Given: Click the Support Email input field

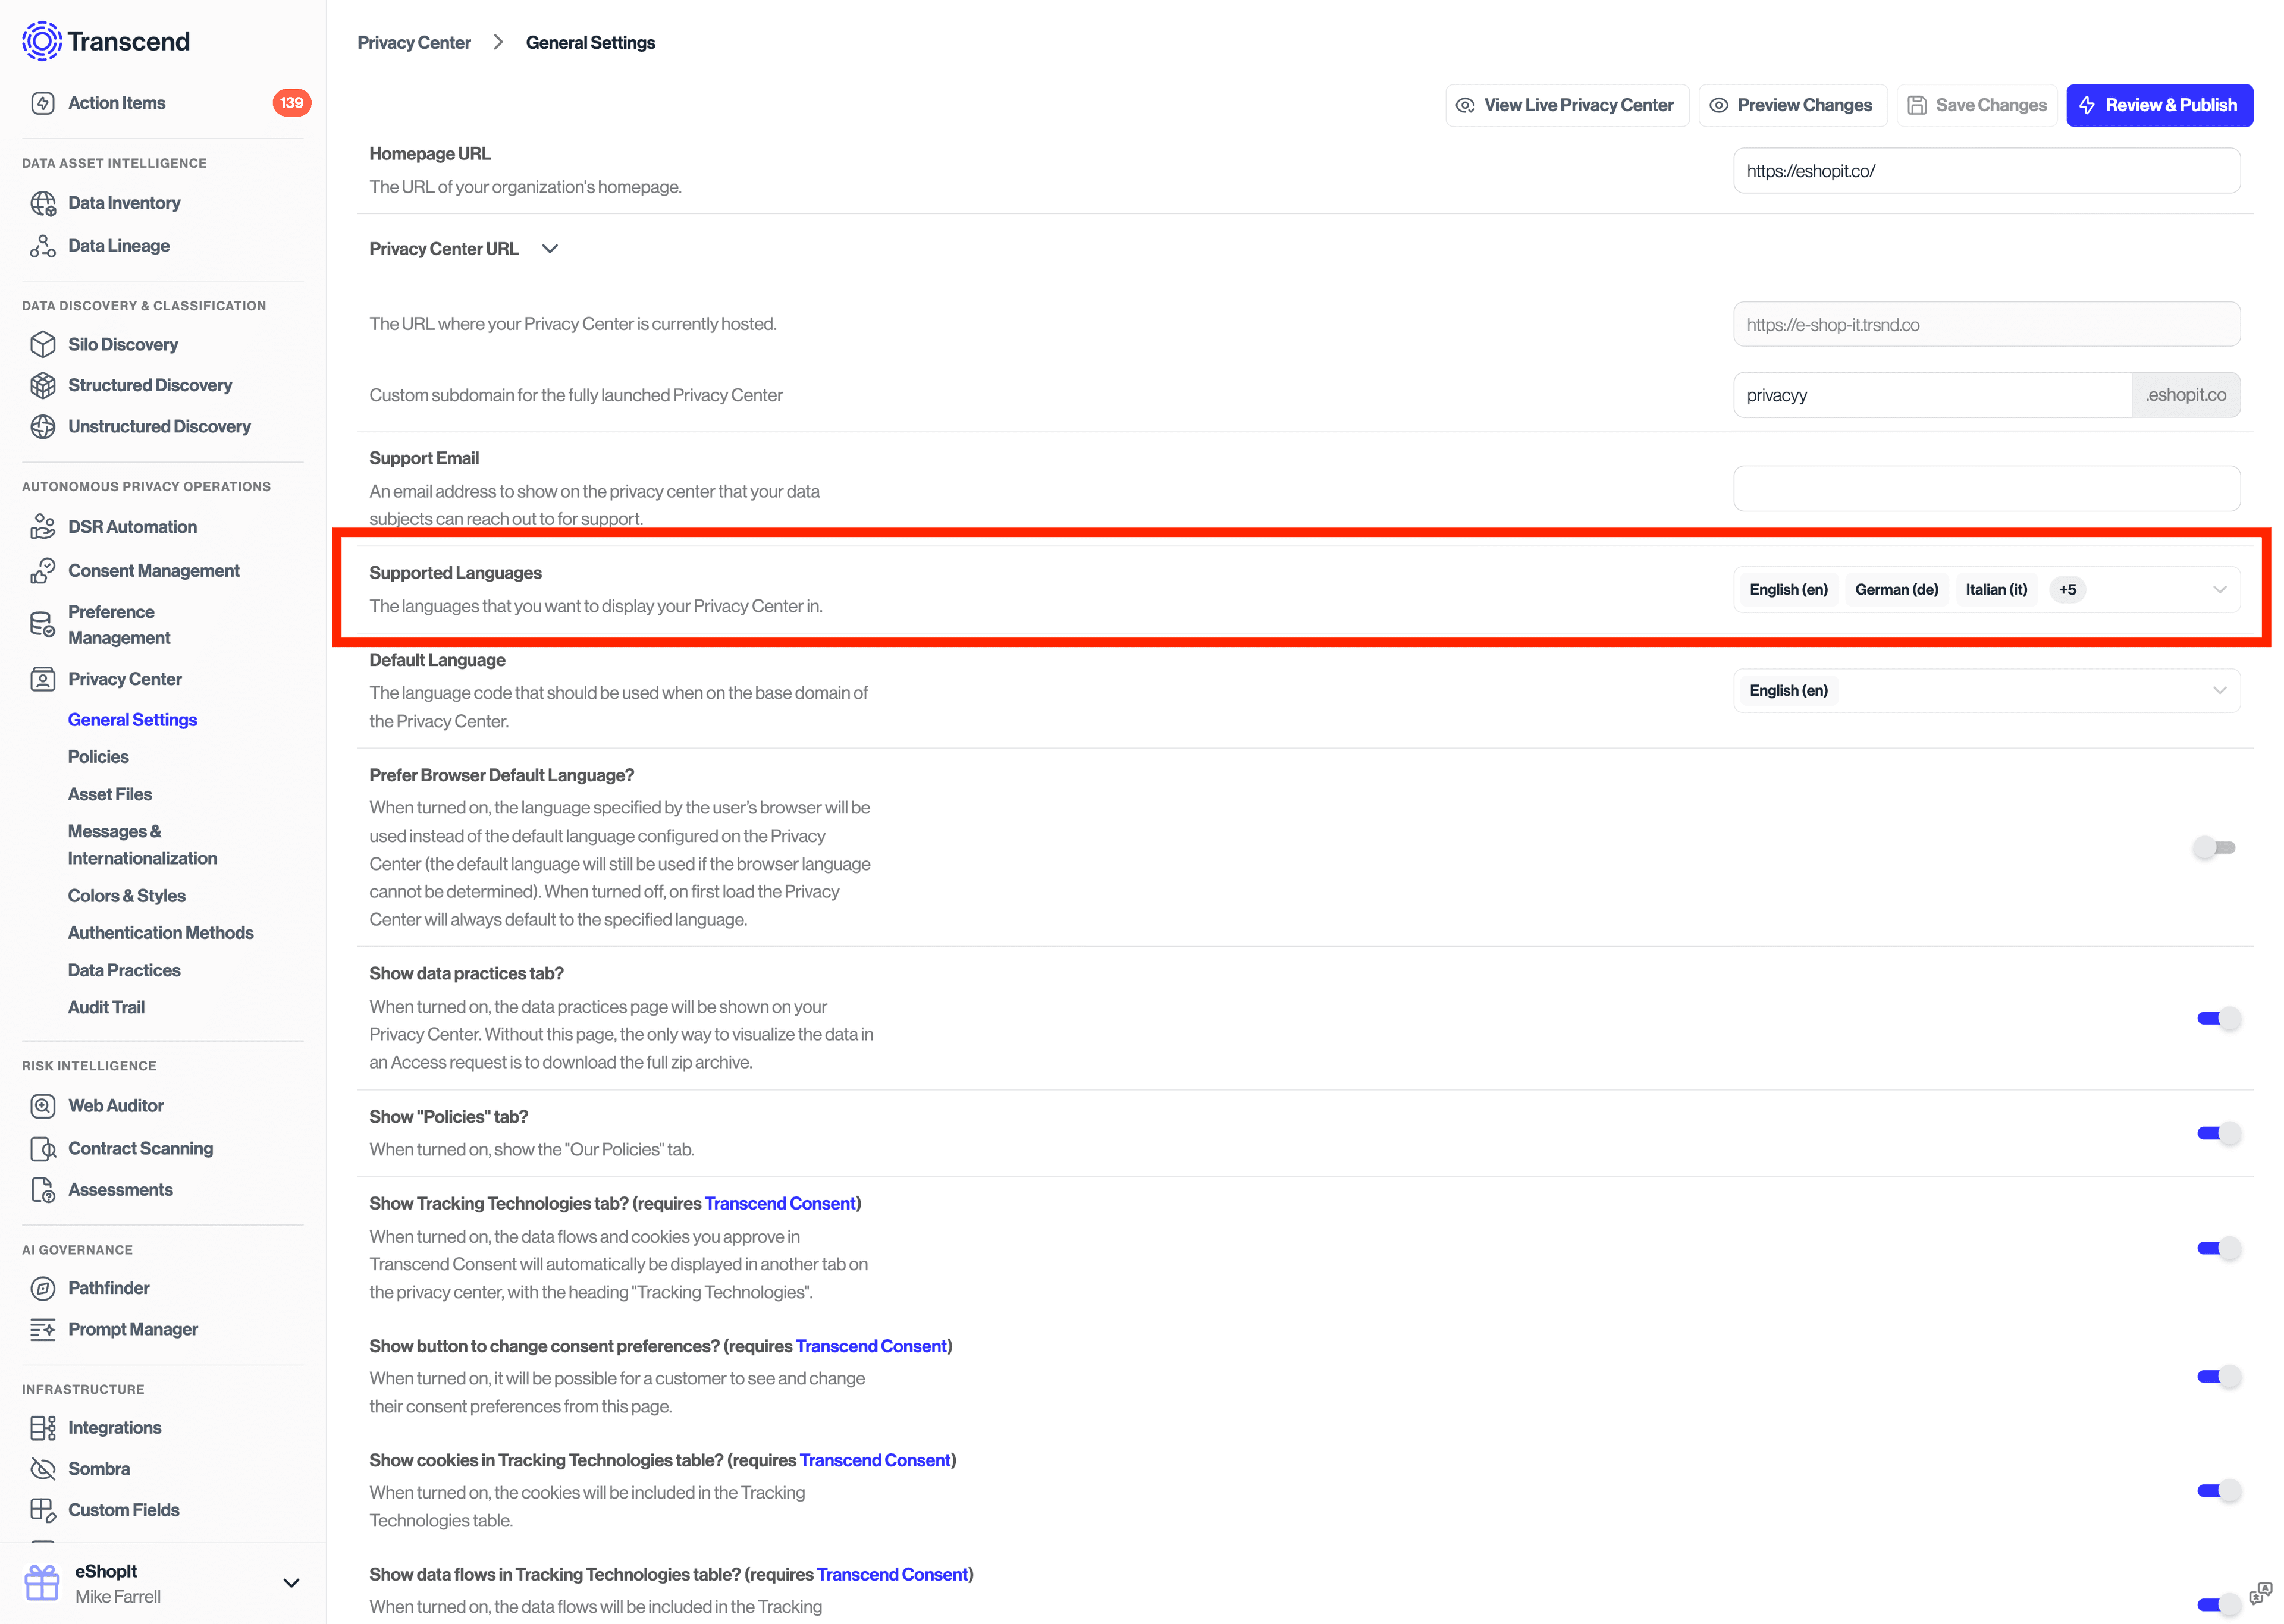Looking at the screenshot, I should 1986,488.
